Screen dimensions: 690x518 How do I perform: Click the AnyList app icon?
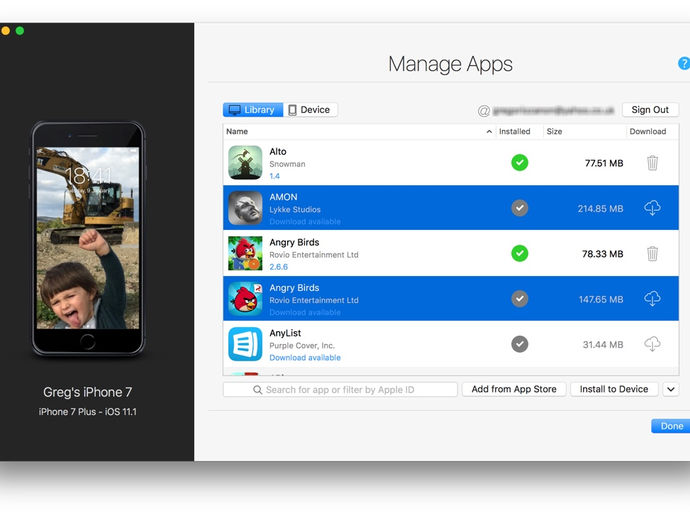(245, 344)
